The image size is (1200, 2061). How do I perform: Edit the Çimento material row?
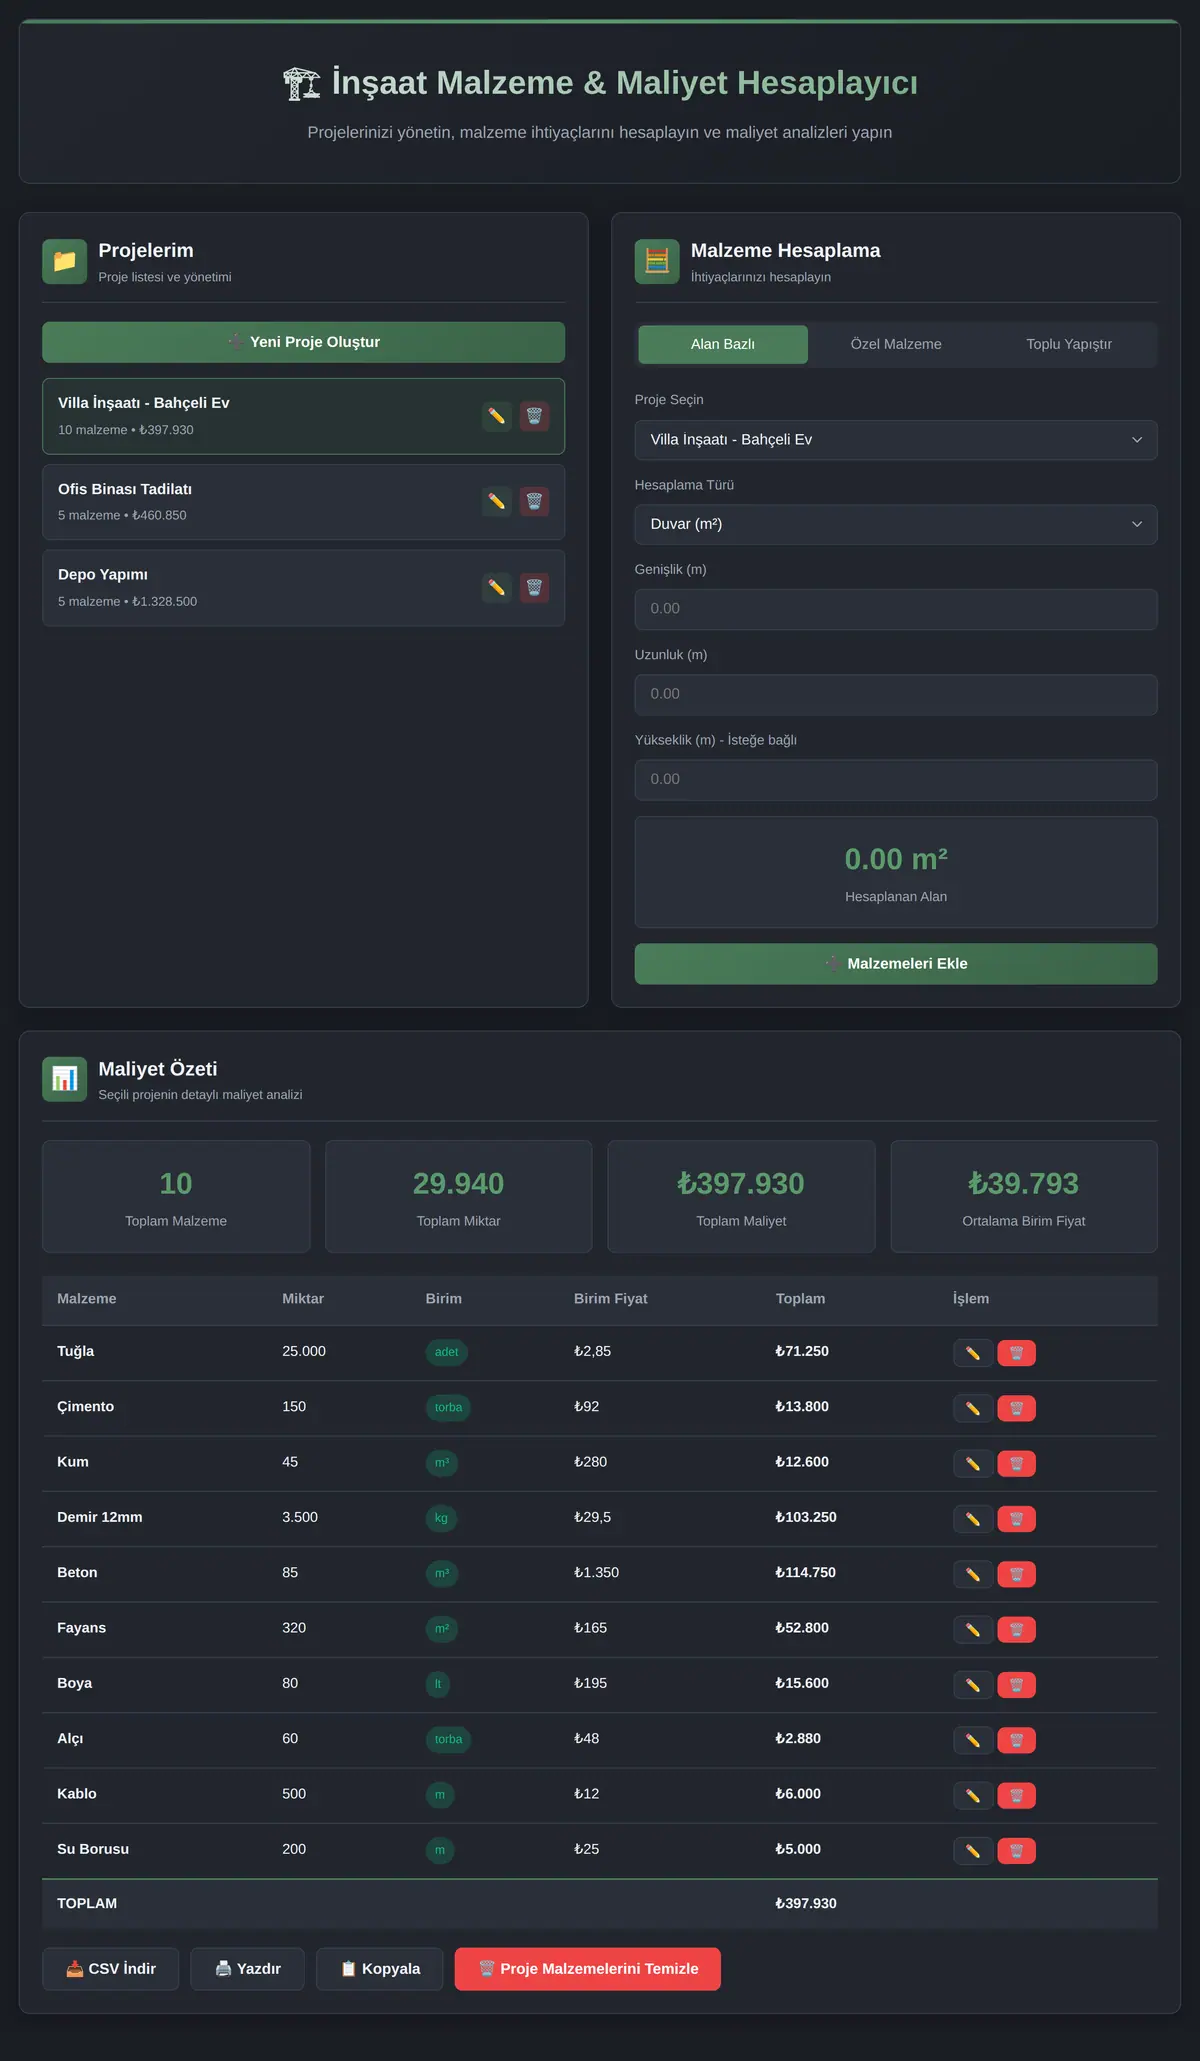[973, 1408]
